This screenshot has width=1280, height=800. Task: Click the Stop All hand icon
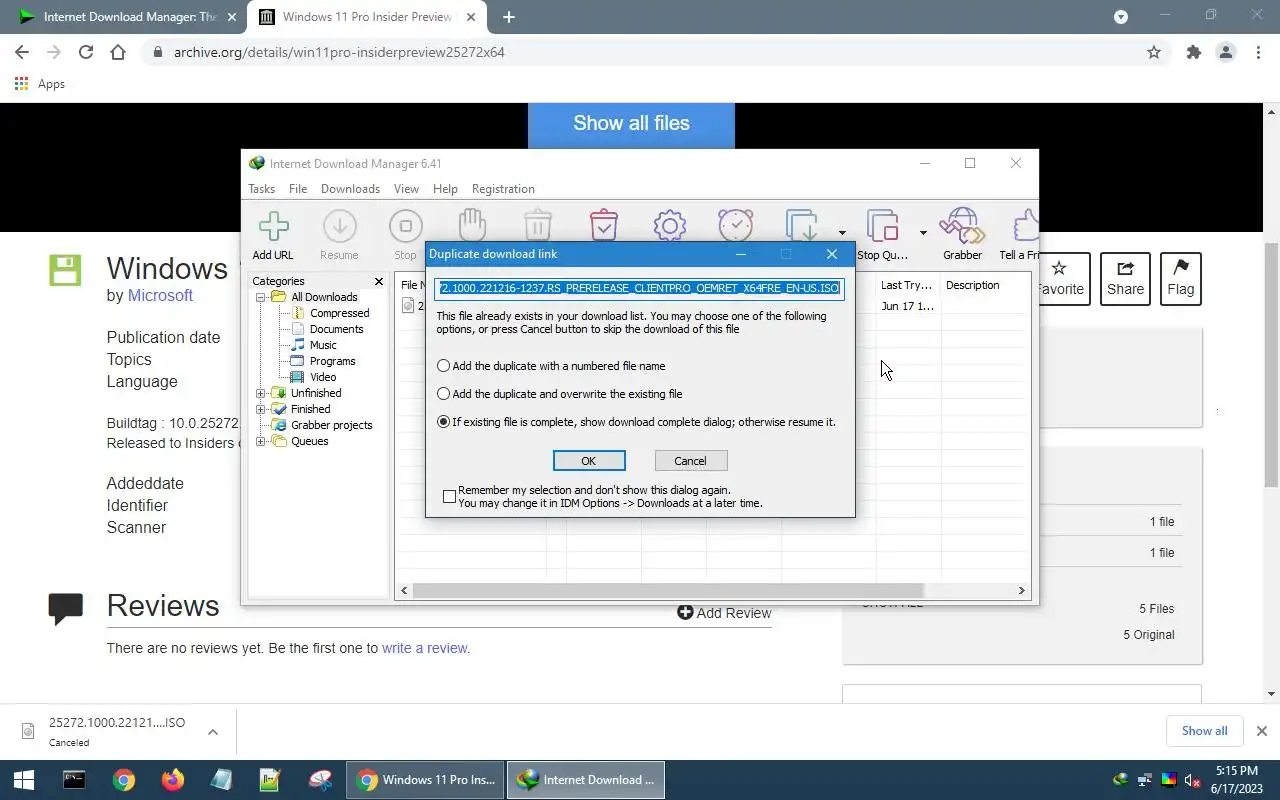pos(471,226)
